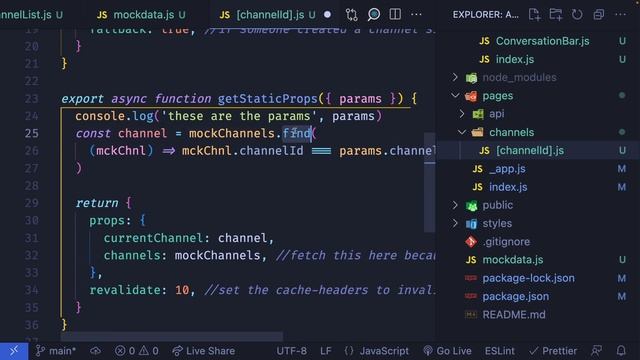640x360 pixels.
Task: Open components index.js below ConversationBar.js
Action: tap(515, 60)
